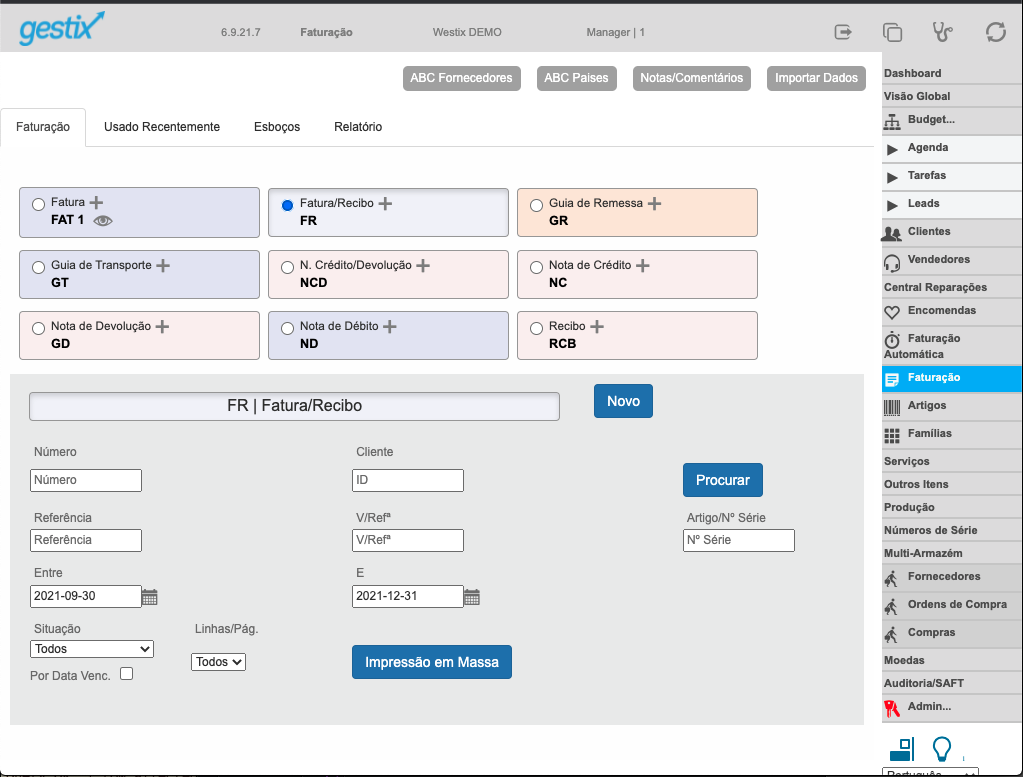This screenshot has width=1023, height=777.
Task: Focus the Número input field
Action: tap(86, 480)
